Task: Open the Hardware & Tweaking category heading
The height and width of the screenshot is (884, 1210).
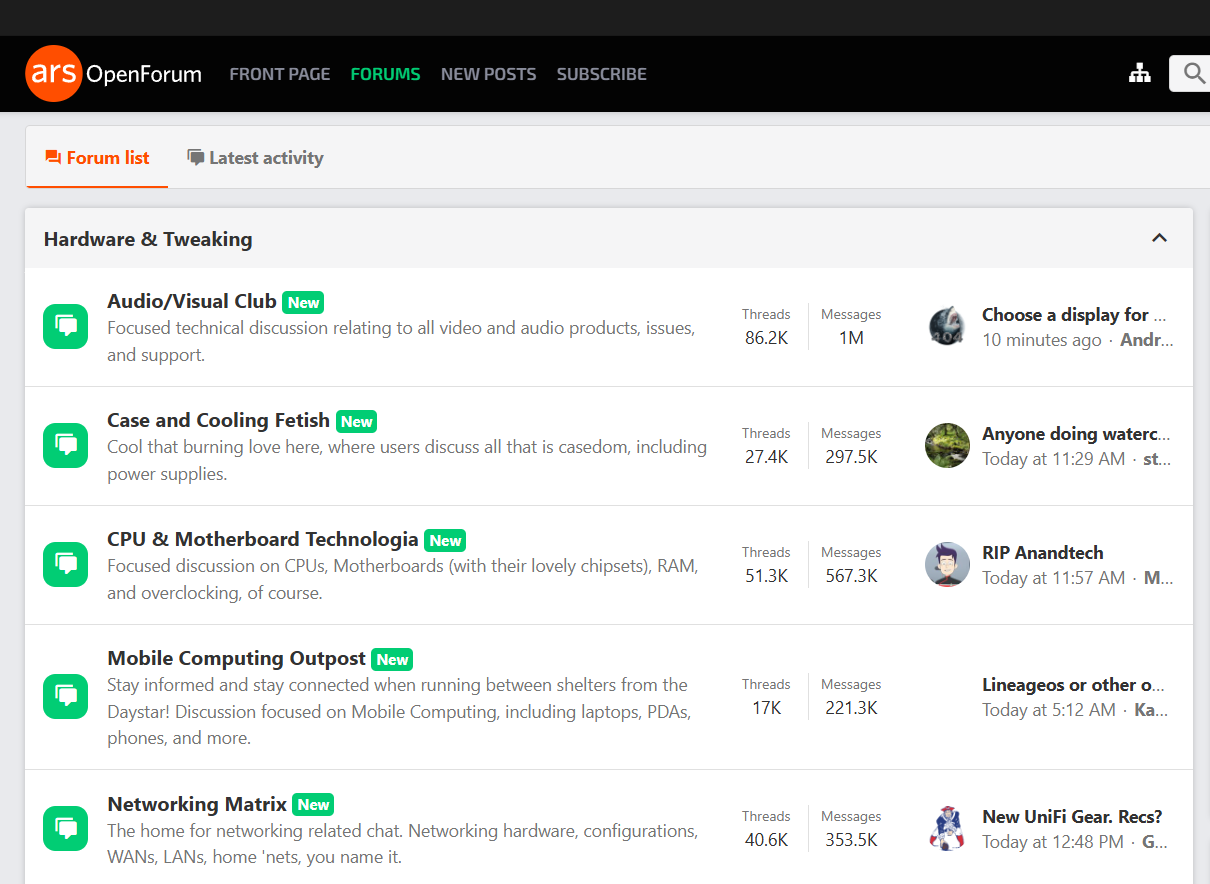Action: pyautogui.click(x=148, y=239)
